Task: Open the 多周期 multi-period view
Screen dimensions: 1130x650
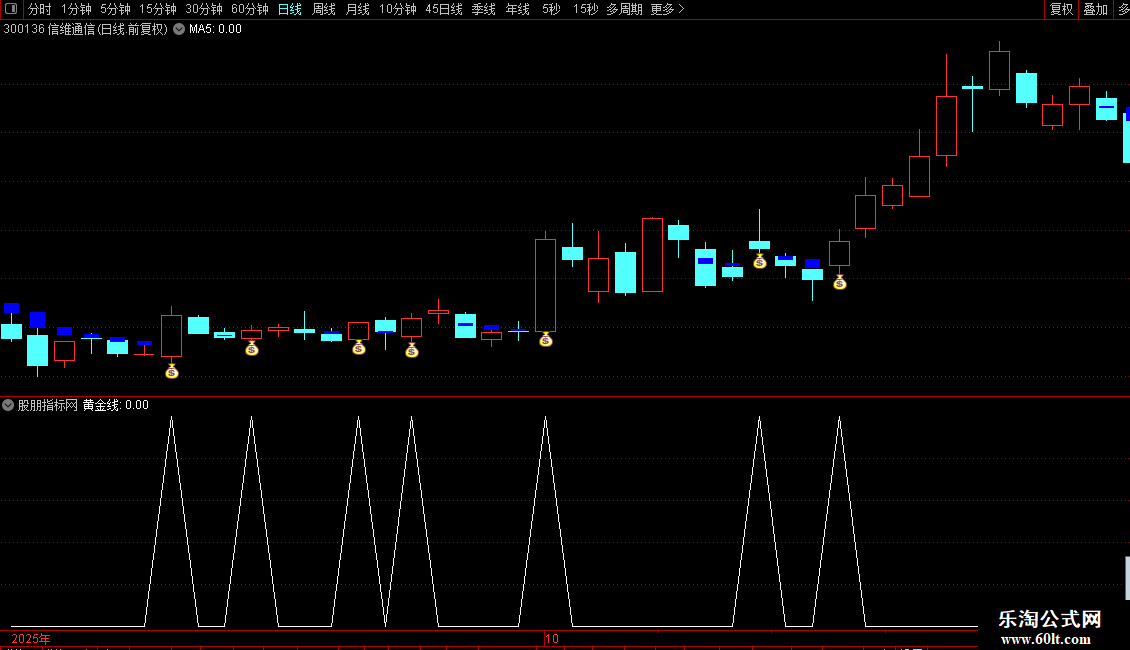Action: pyautogui.click(x=624, y=9)
